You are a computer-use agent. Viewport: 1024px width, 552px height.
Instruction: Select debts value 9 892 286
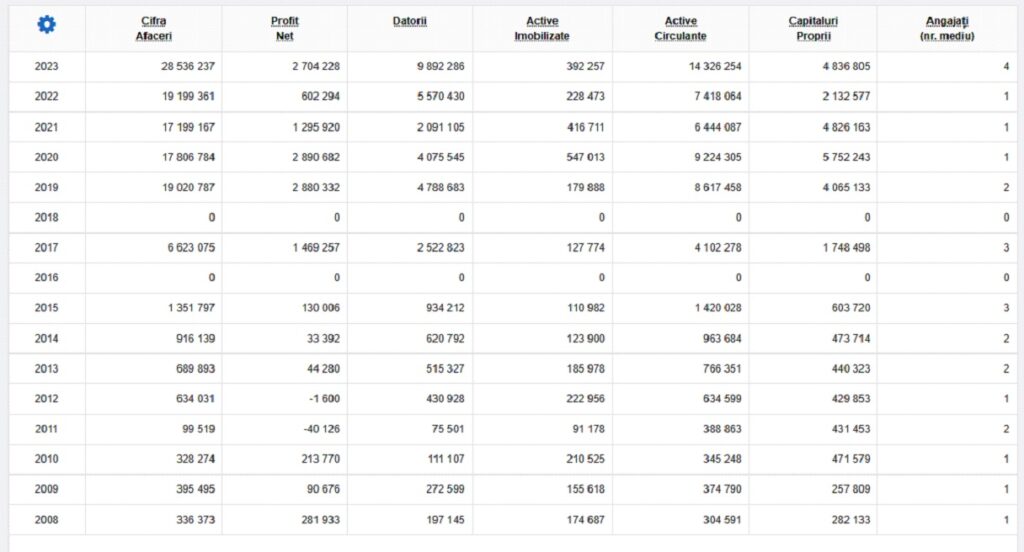coord(434,67)
